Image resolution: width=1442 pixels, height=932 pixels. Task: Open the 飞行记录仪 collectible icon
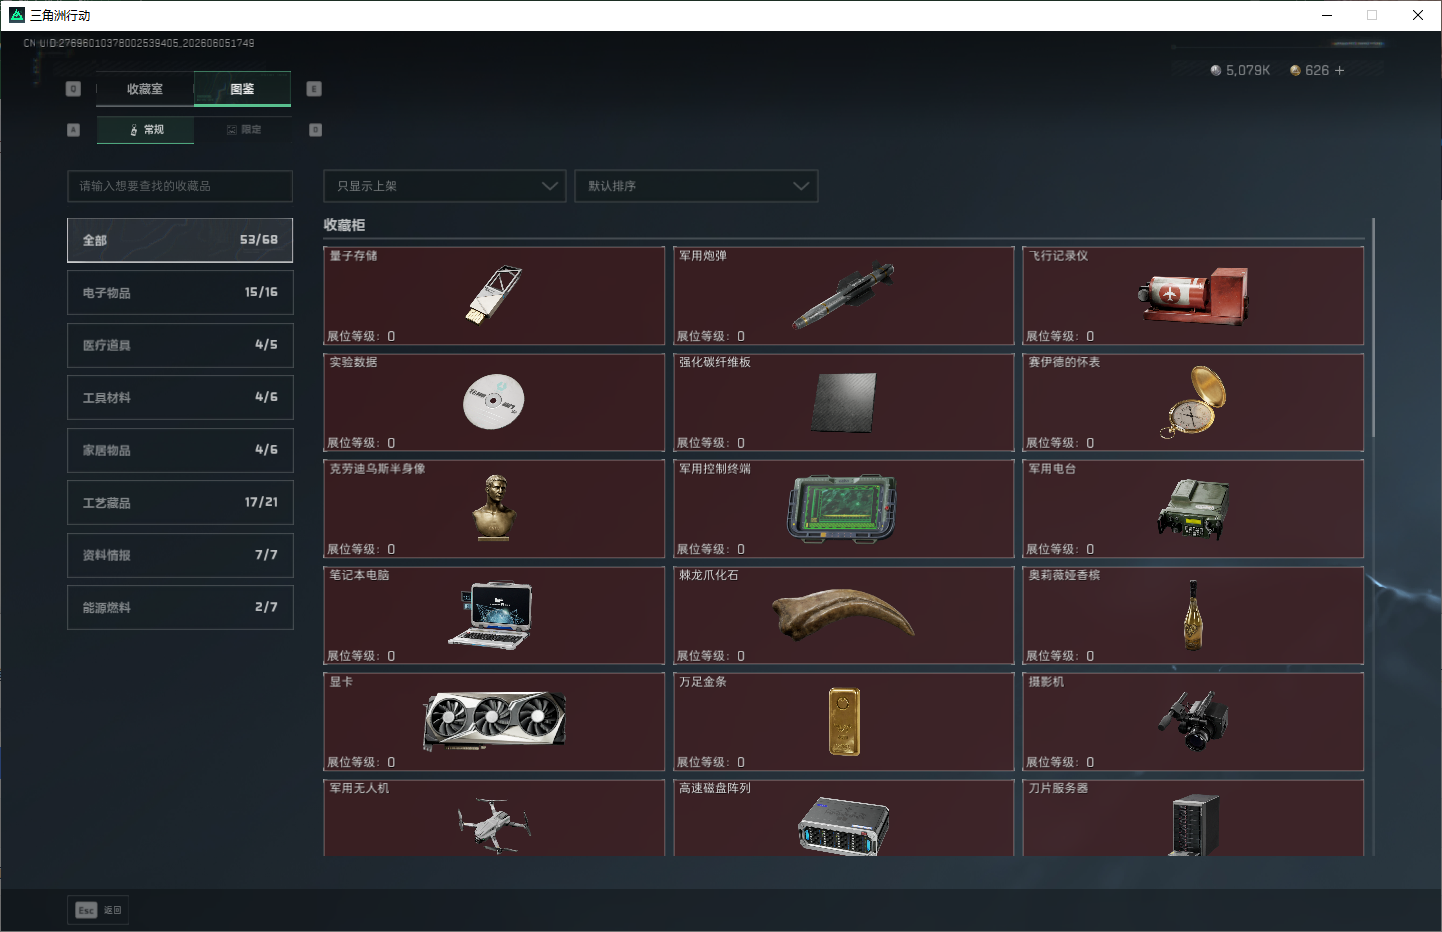coord(1193,296)
